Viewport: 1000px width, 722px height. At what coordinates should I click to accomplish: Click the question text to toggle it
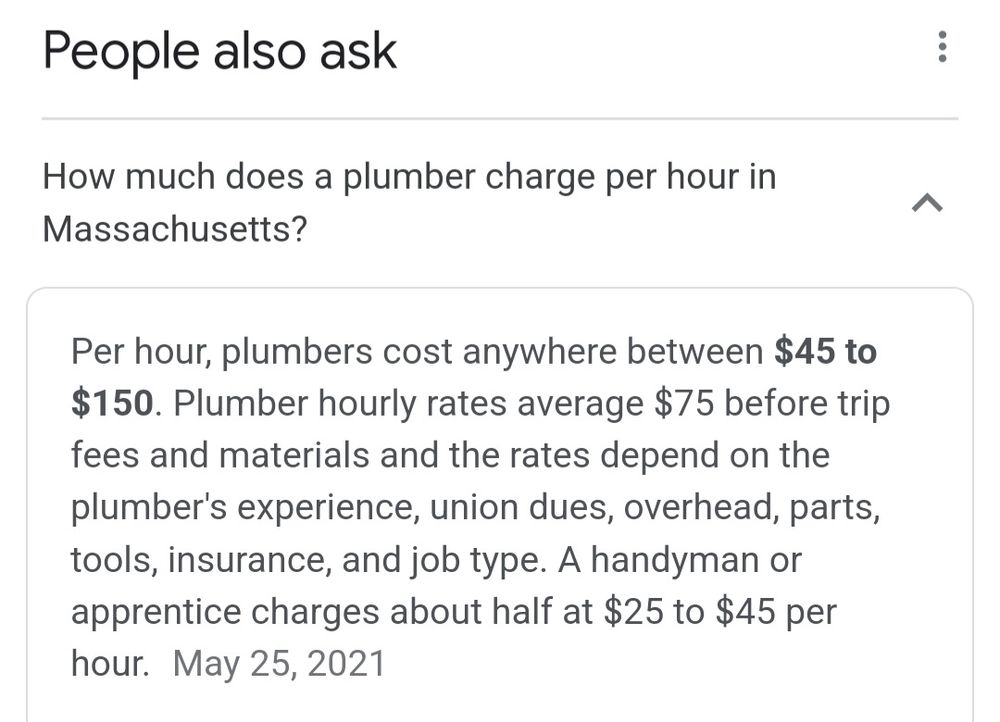[x=410, y=176]
